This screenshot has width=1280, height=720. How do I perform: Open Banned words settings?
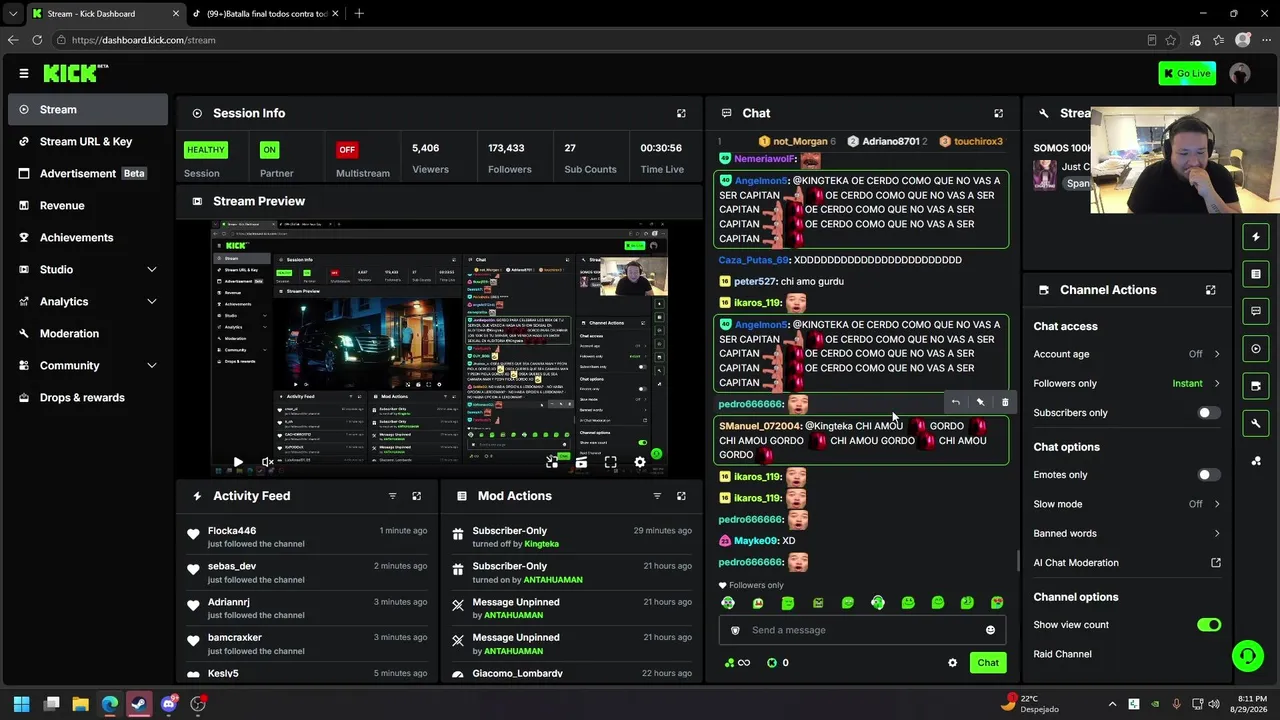point(1127,533)
